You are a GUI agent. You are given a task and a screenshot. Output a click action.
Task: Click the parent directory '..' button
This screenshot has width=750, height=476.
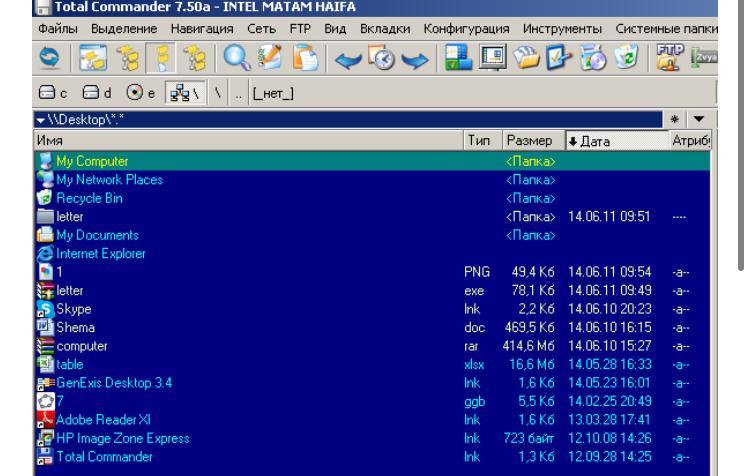point(238,94)
